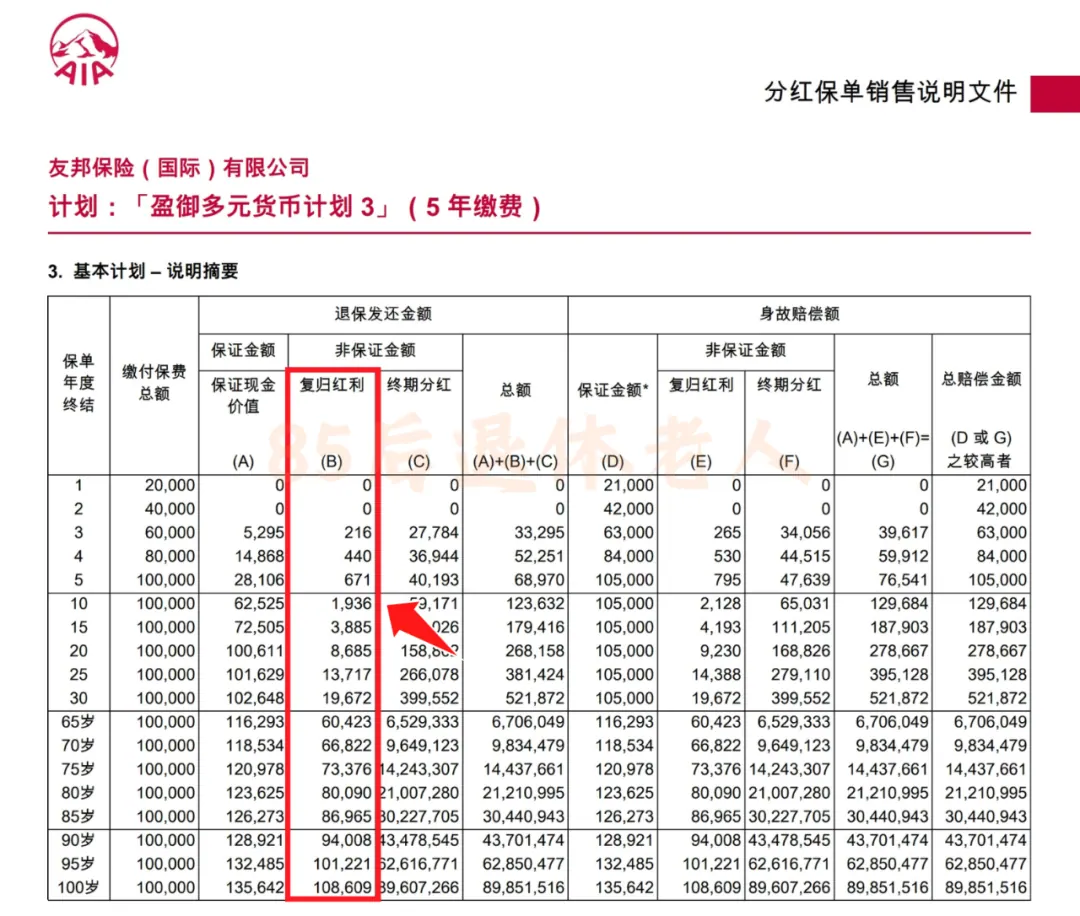This screenshot has height=916, width=1080.
Task: Select age 100 surrender total '89,851,516'
Action: click(523, 888)
